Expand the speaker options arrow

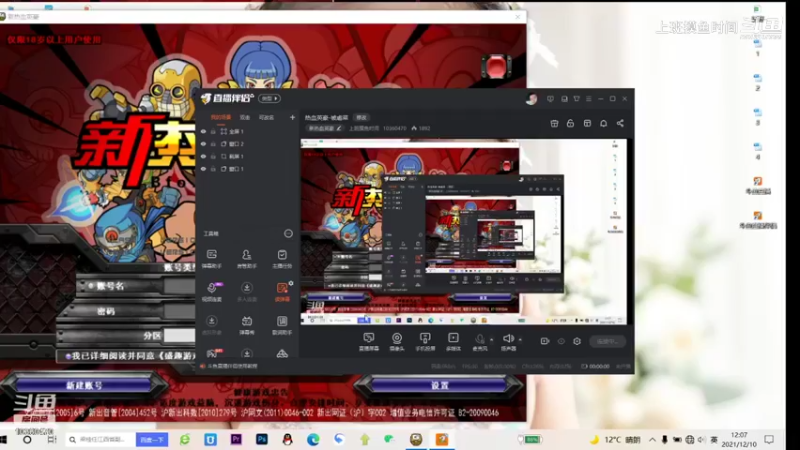click(520, 339)
